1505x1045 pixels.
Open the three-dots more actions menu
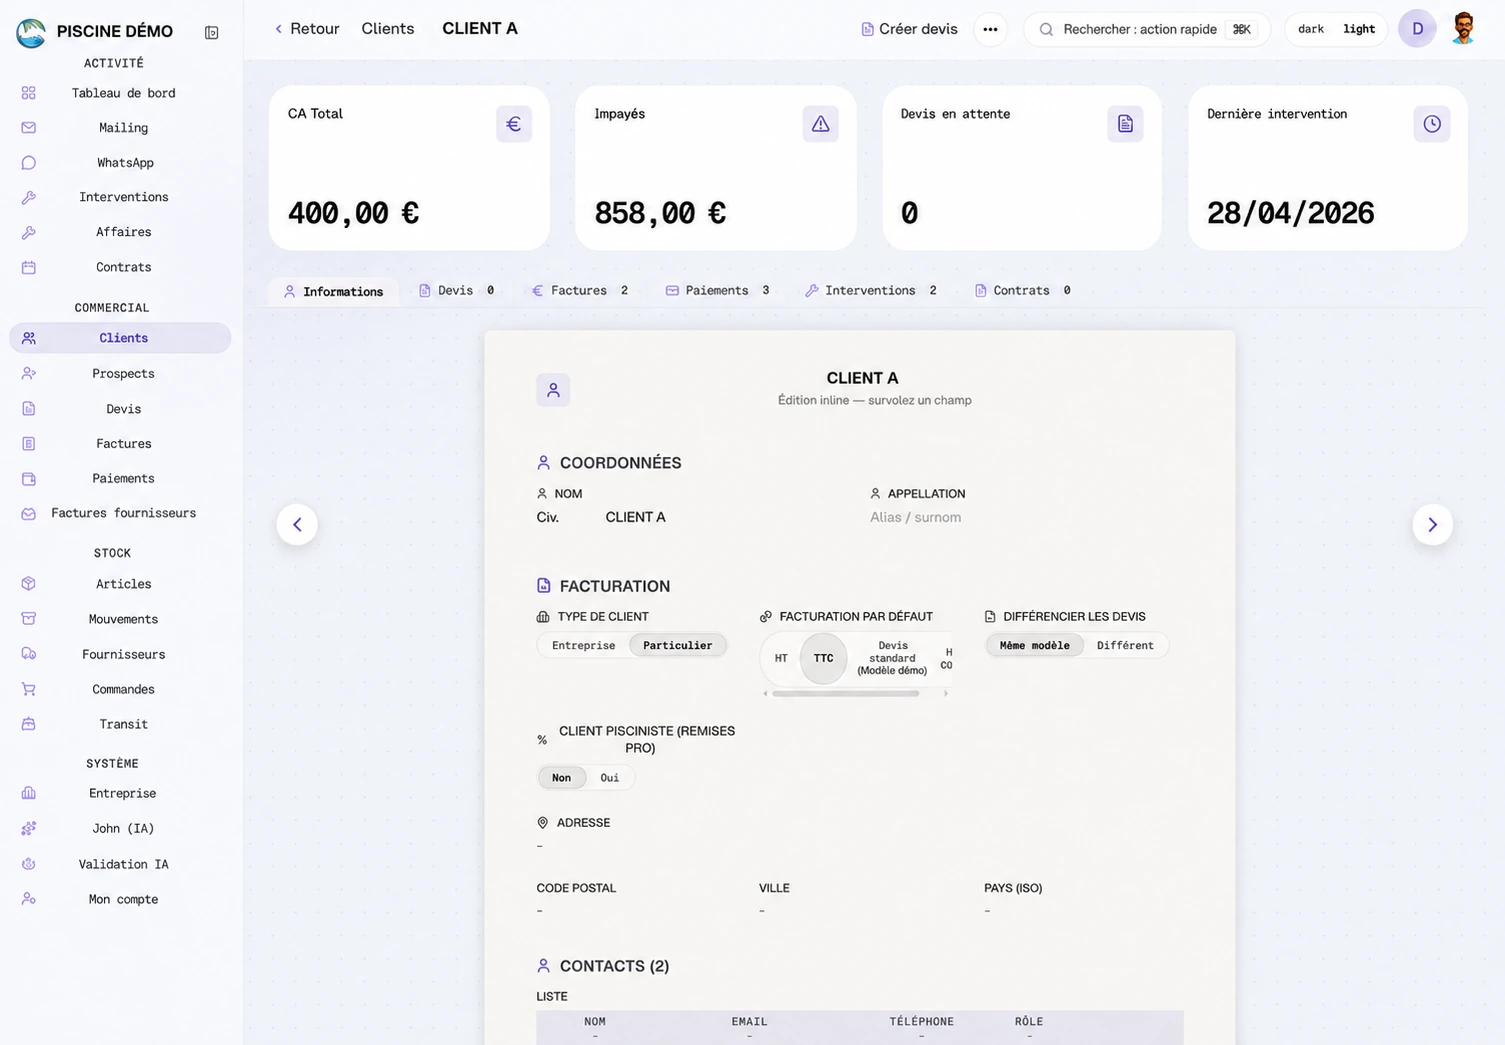pyautogui.click(x=990, y=29)
